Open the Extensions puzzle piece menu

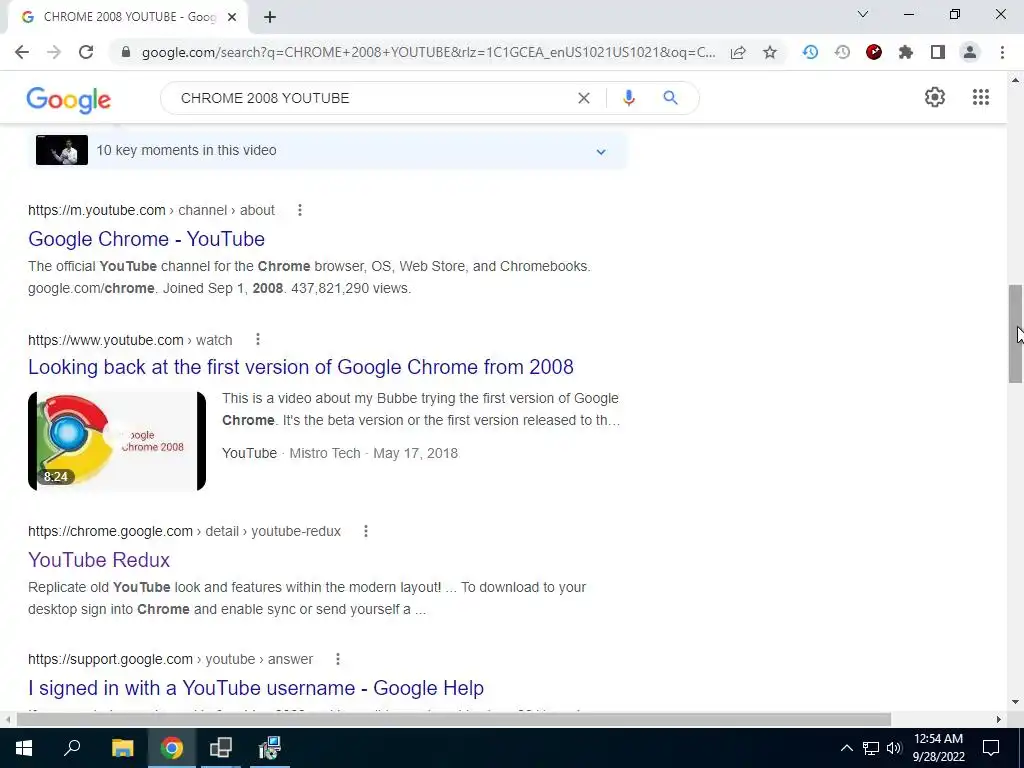click(x=906, y=52)
